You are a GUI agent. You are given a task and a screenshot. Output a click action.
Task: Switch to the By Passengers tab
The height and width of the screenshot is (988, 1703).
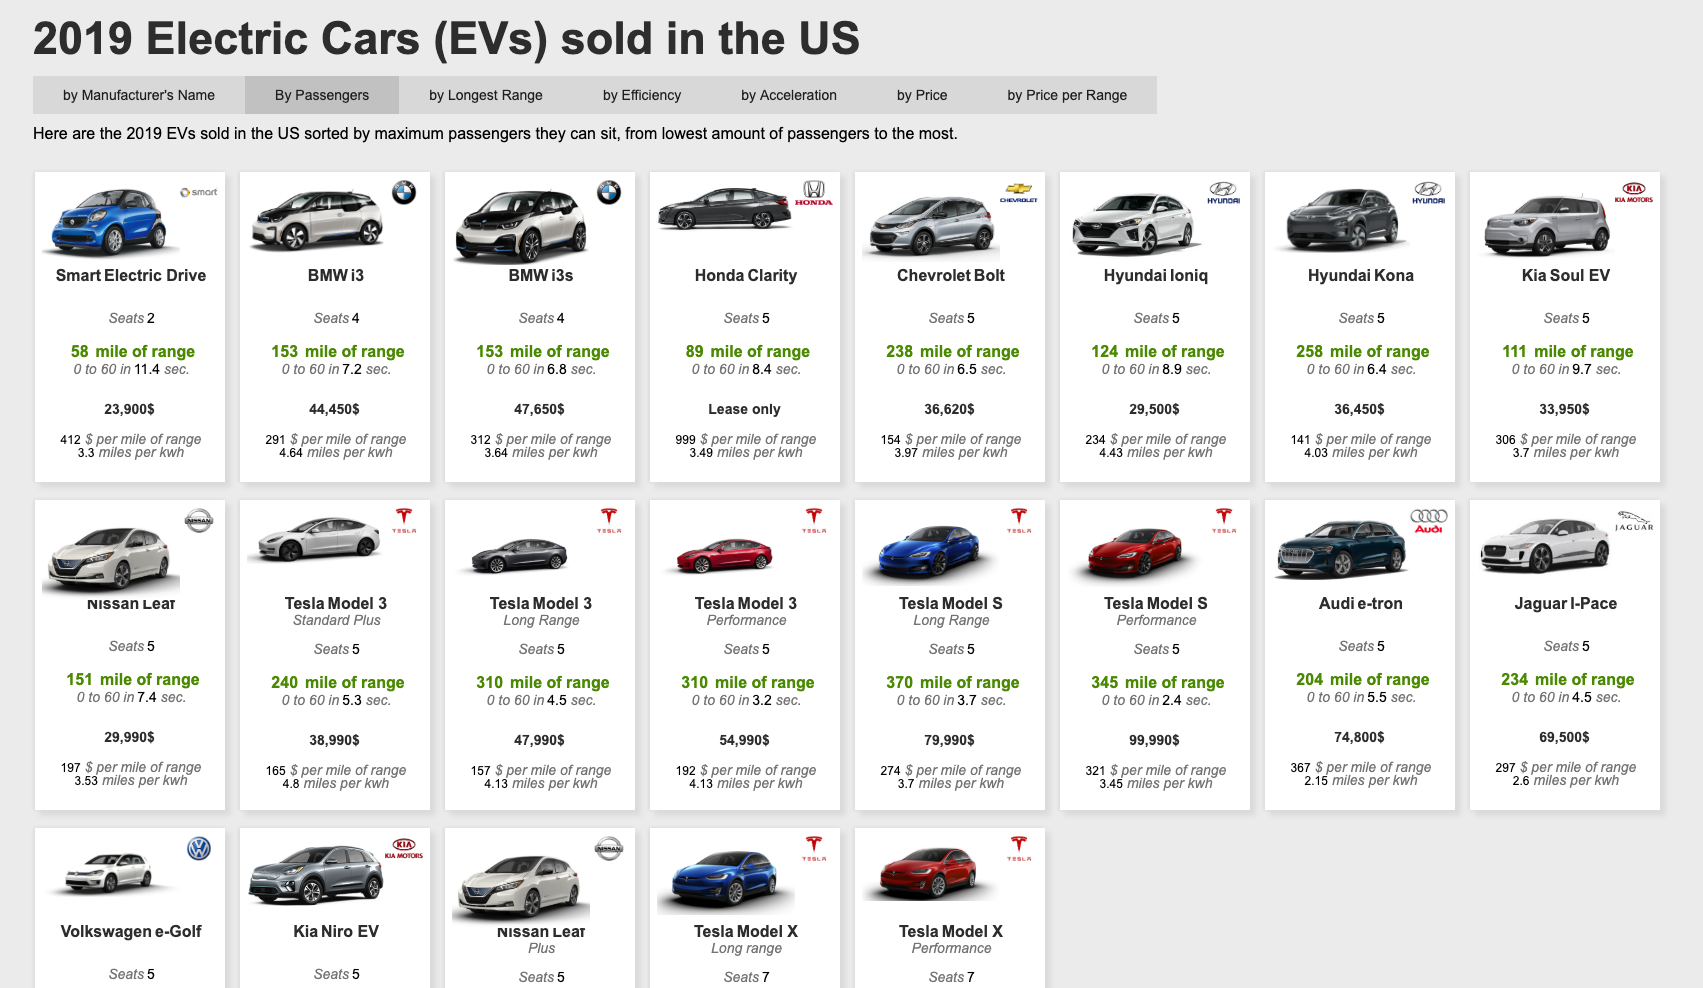(322, 95)
